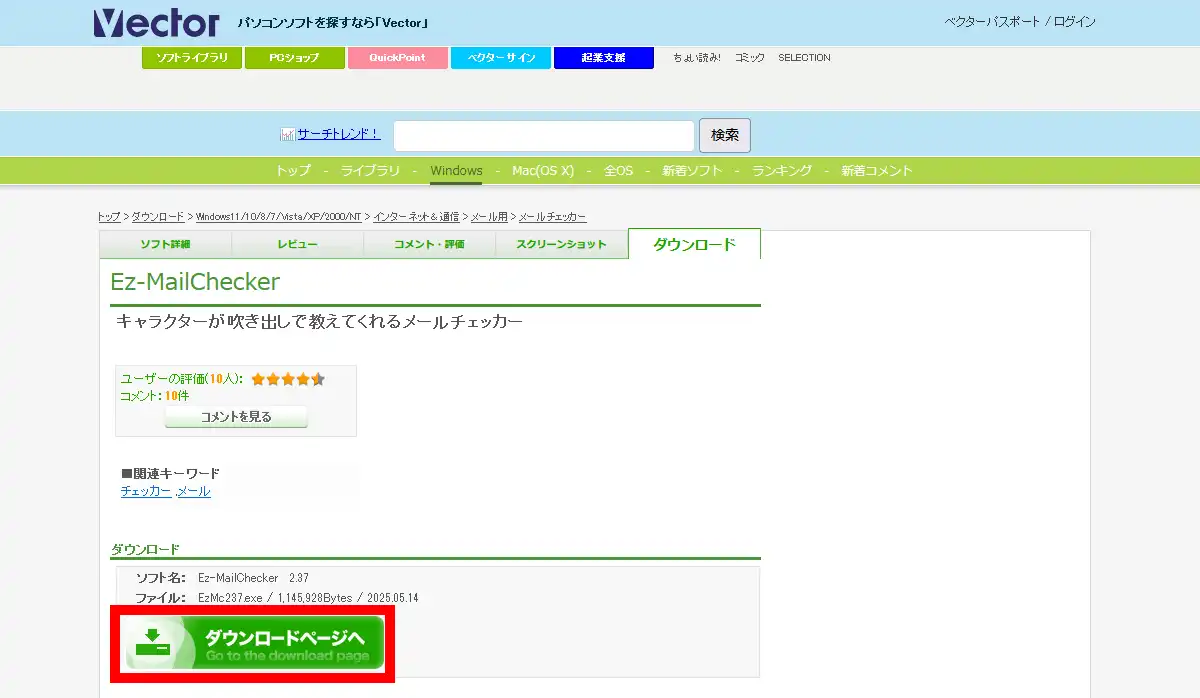Open the blue 起業支援 button
1200x698 pixels.
[604, 58]
